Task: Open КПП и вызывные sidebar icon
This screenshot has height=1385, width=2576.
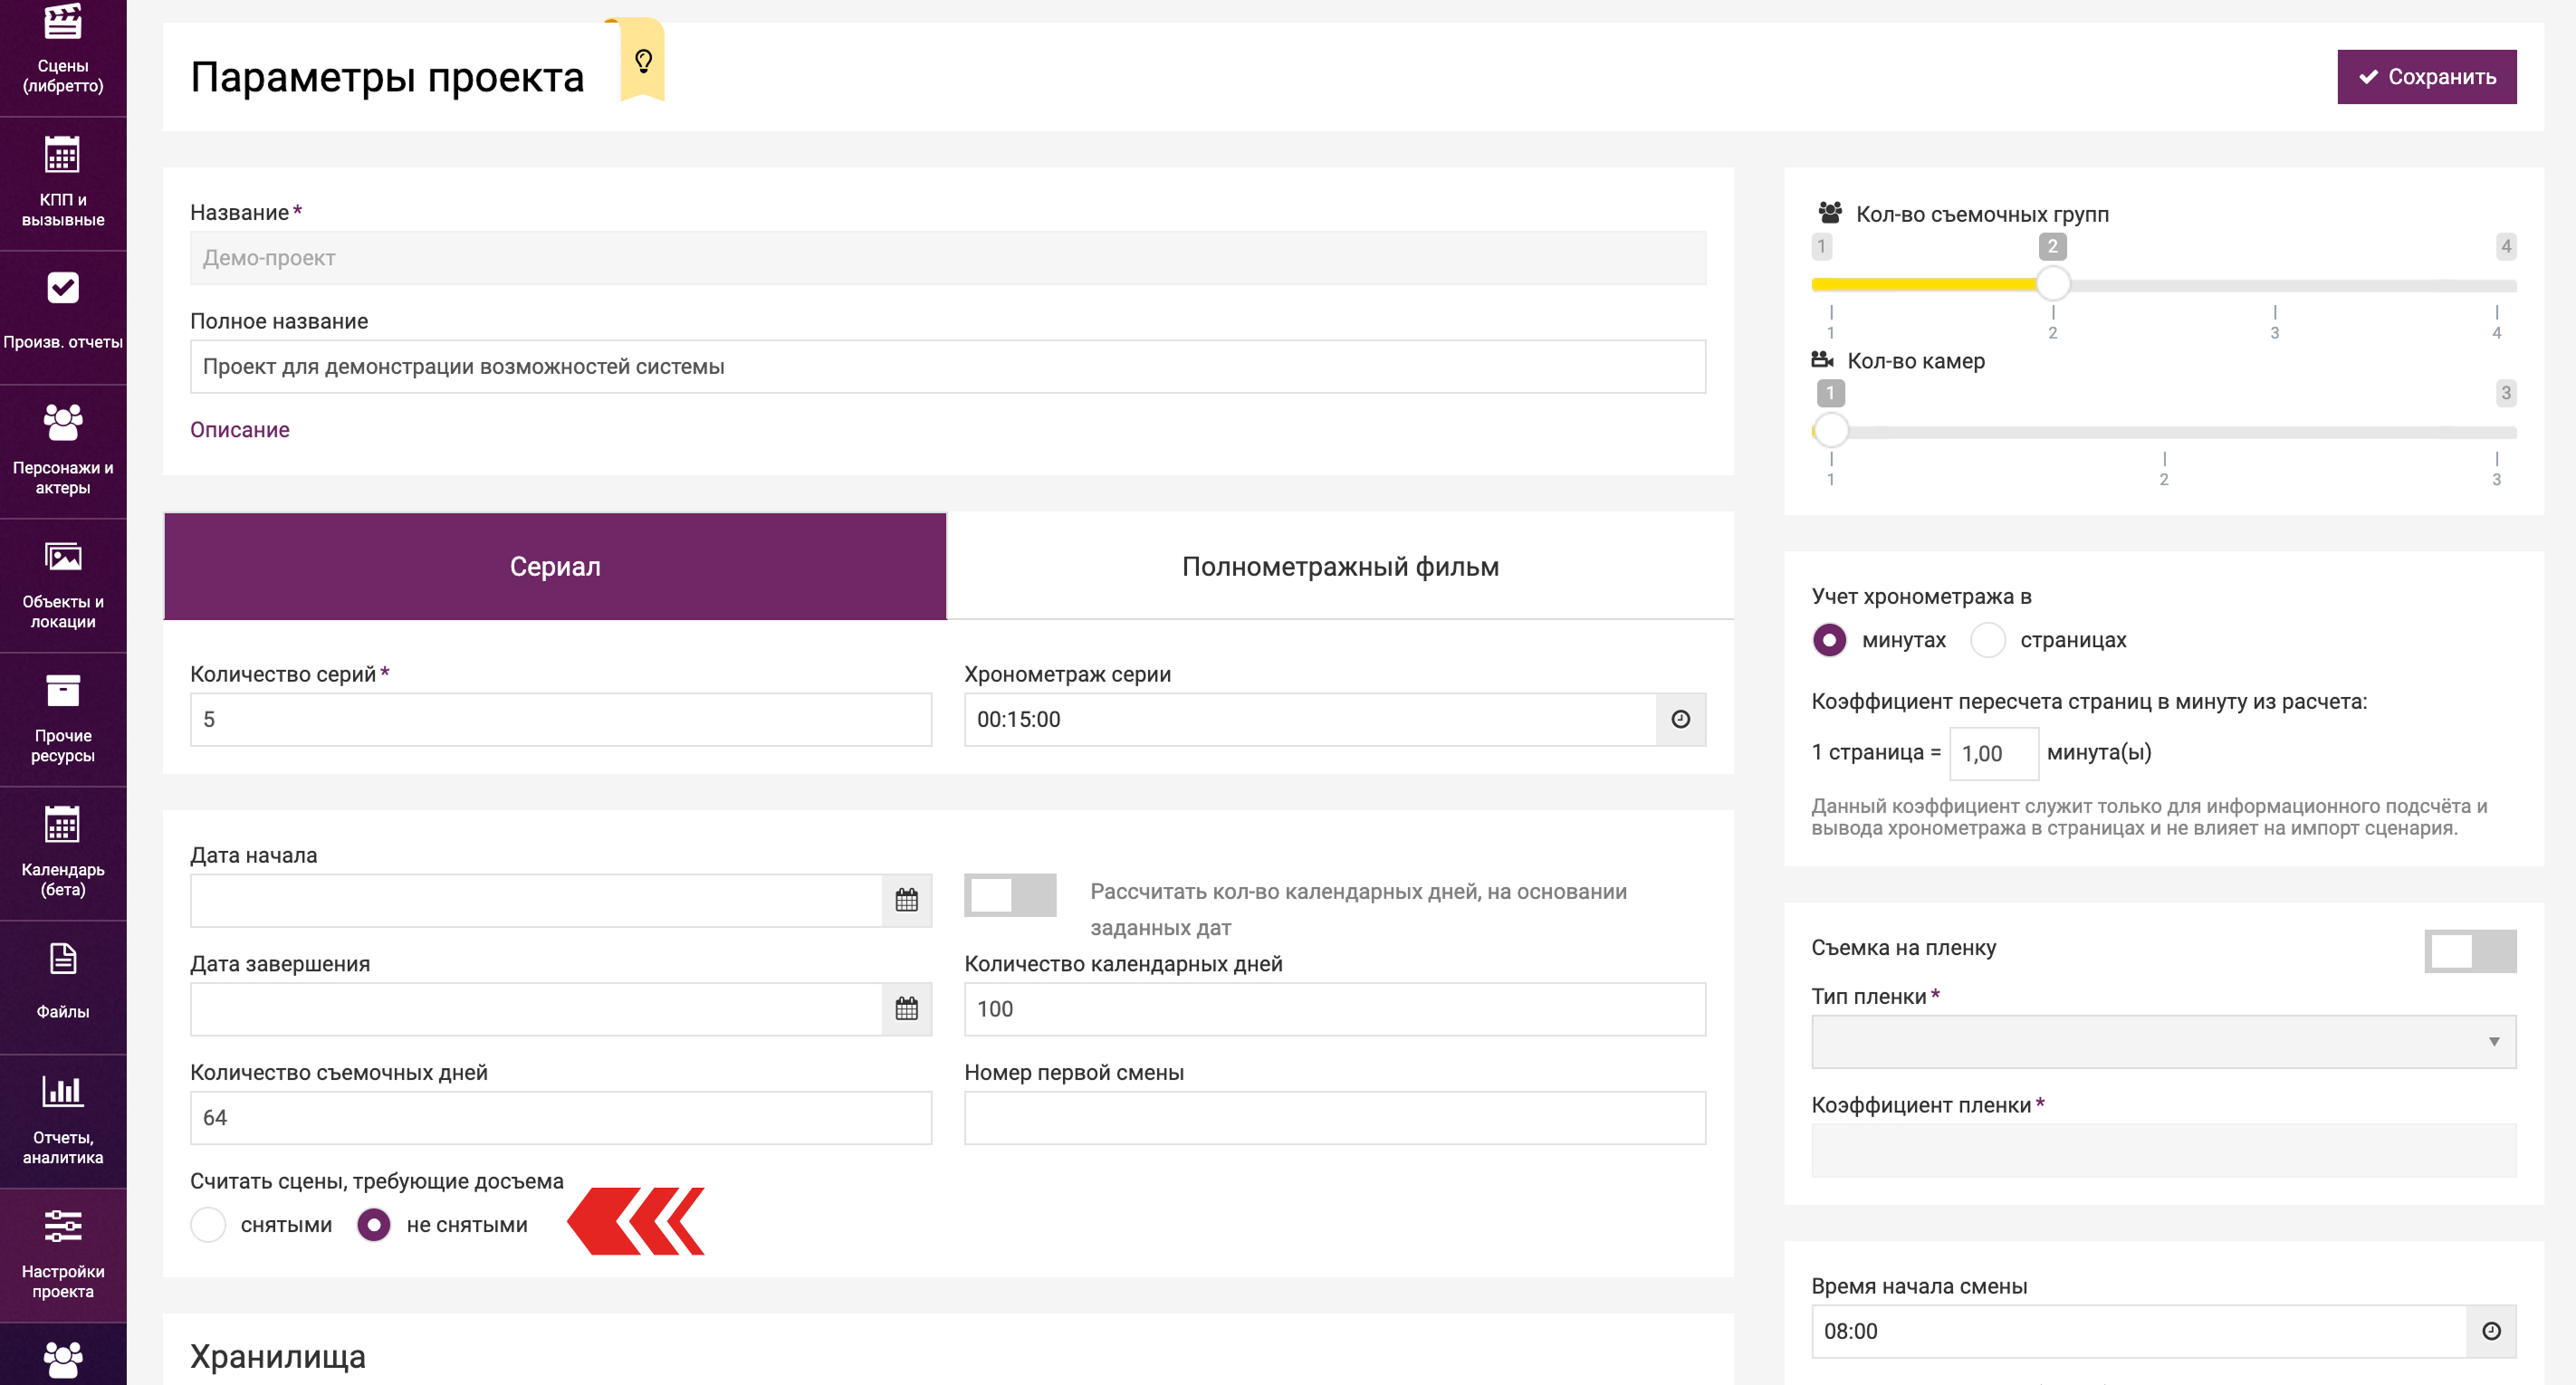Action: click(62, 157)
